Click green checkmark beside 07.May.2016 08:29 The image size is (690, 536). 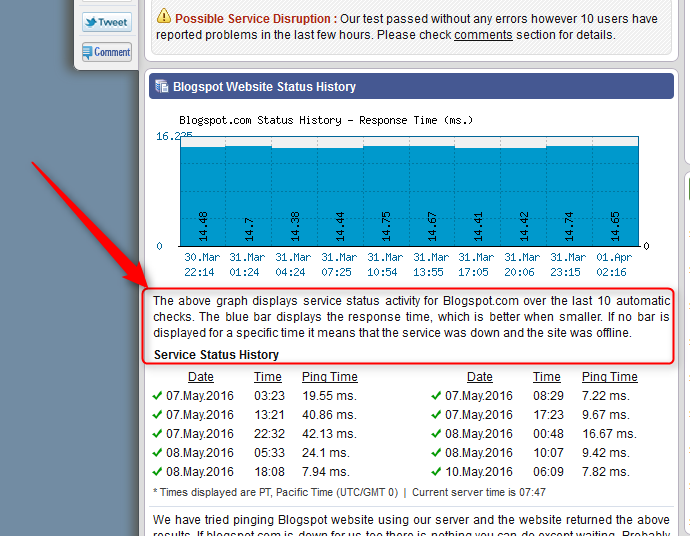click(436, 396)
